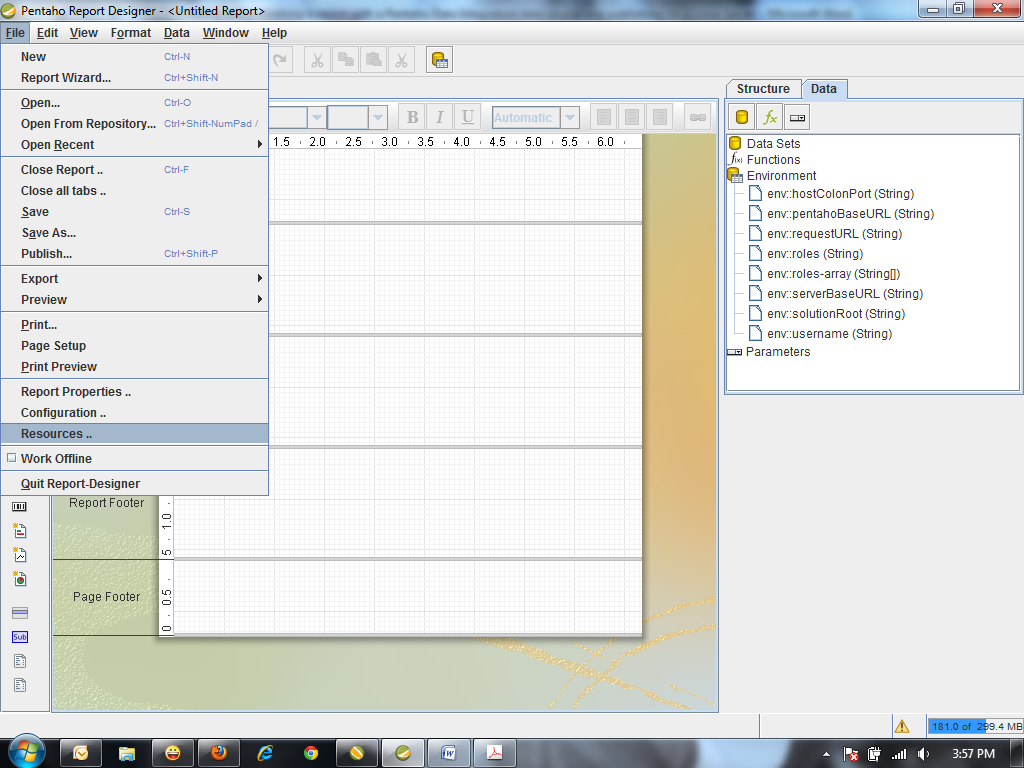Click the align right icon
Viewport: 1024px width, 768px height.
click(x=660, y=118)
